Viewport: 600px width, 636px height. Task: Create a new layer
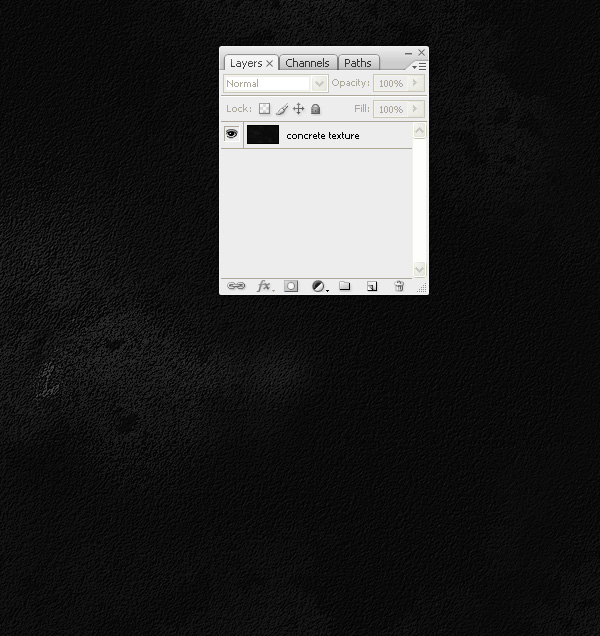[x=372, y=286]
